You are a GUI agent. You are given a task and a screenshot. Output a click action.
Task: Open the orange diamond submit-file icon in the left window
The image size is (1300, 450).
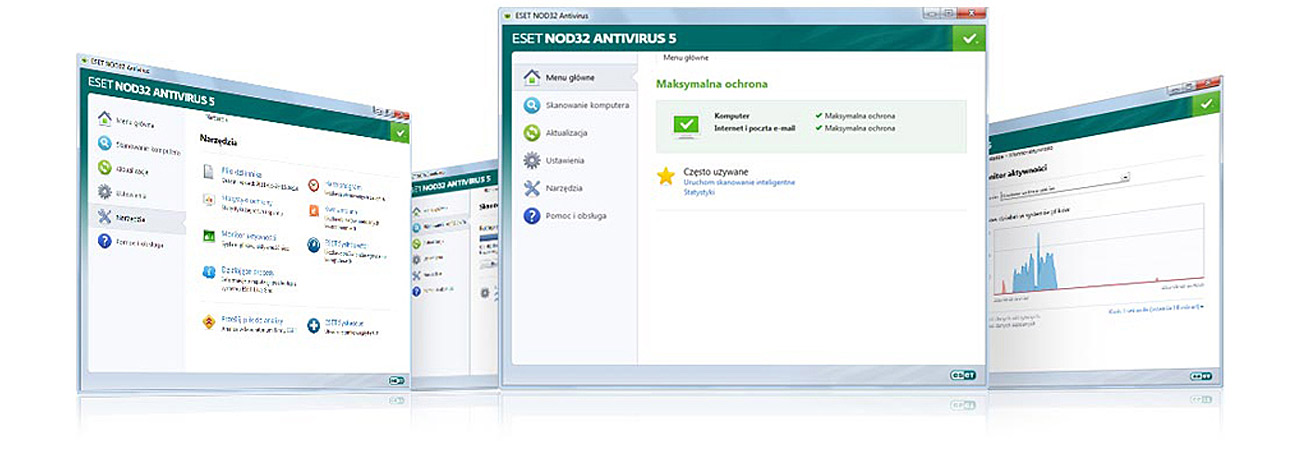coord(209,321)
